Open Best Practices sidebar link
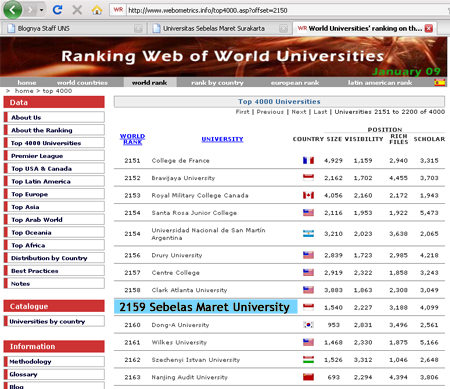This screenshot has width=450, height=389. click(x=54, y=271)
